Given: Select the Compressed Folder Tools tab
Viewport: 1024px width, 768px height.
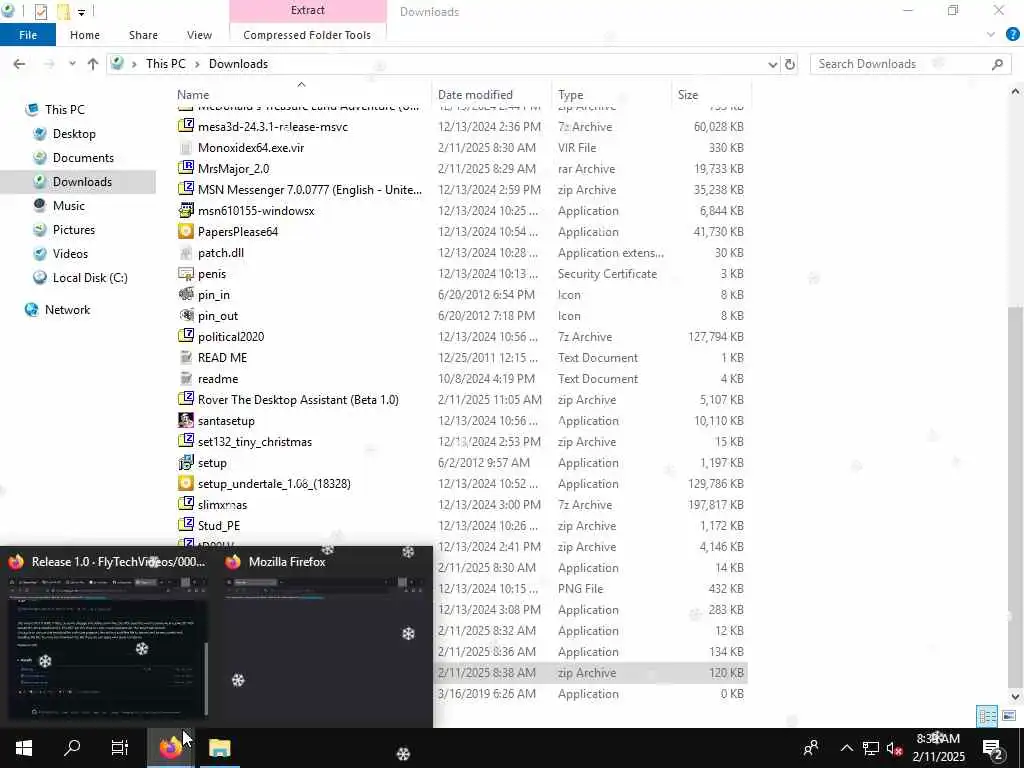Looking at the screenshot, I should coord(307,35).
